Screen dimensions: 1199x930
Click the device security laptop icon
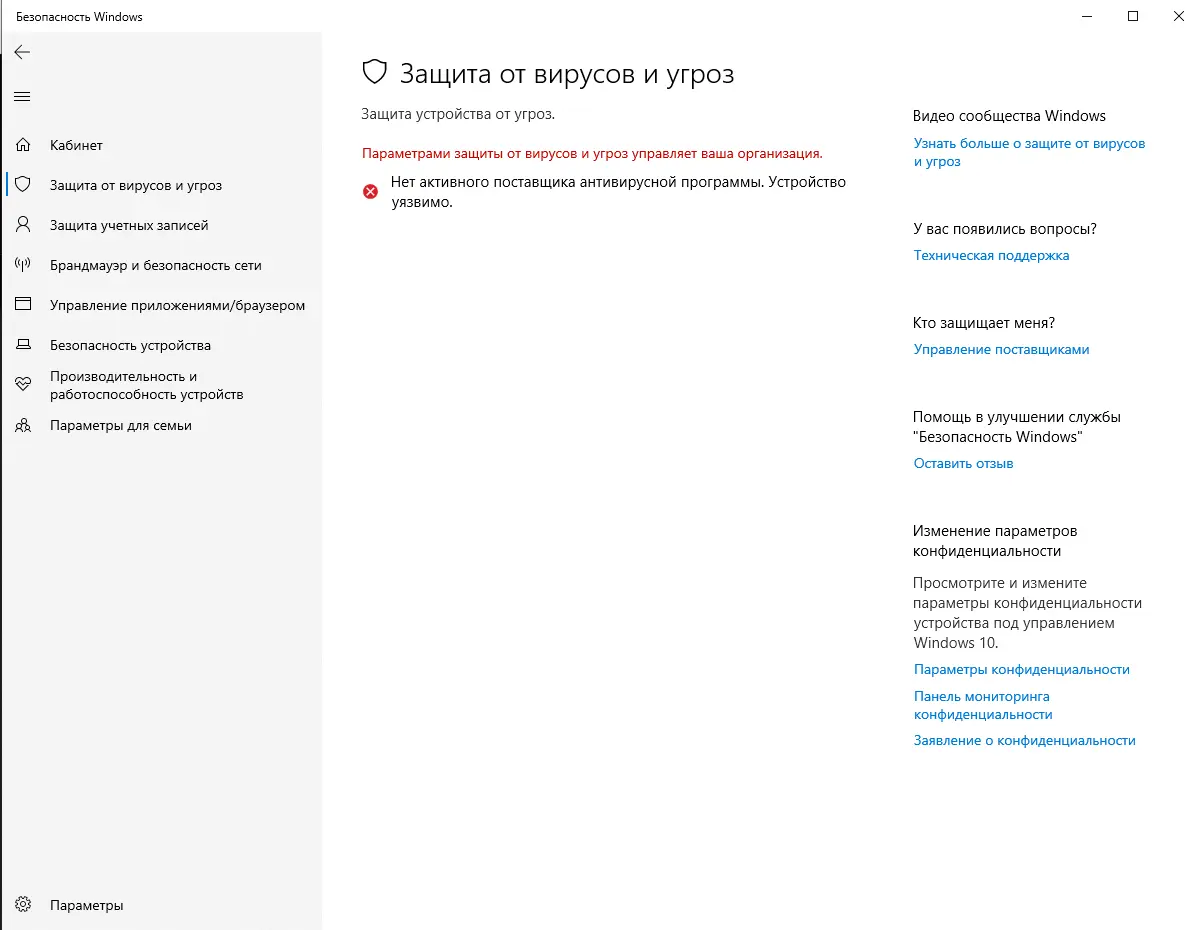tap(23, 345)
